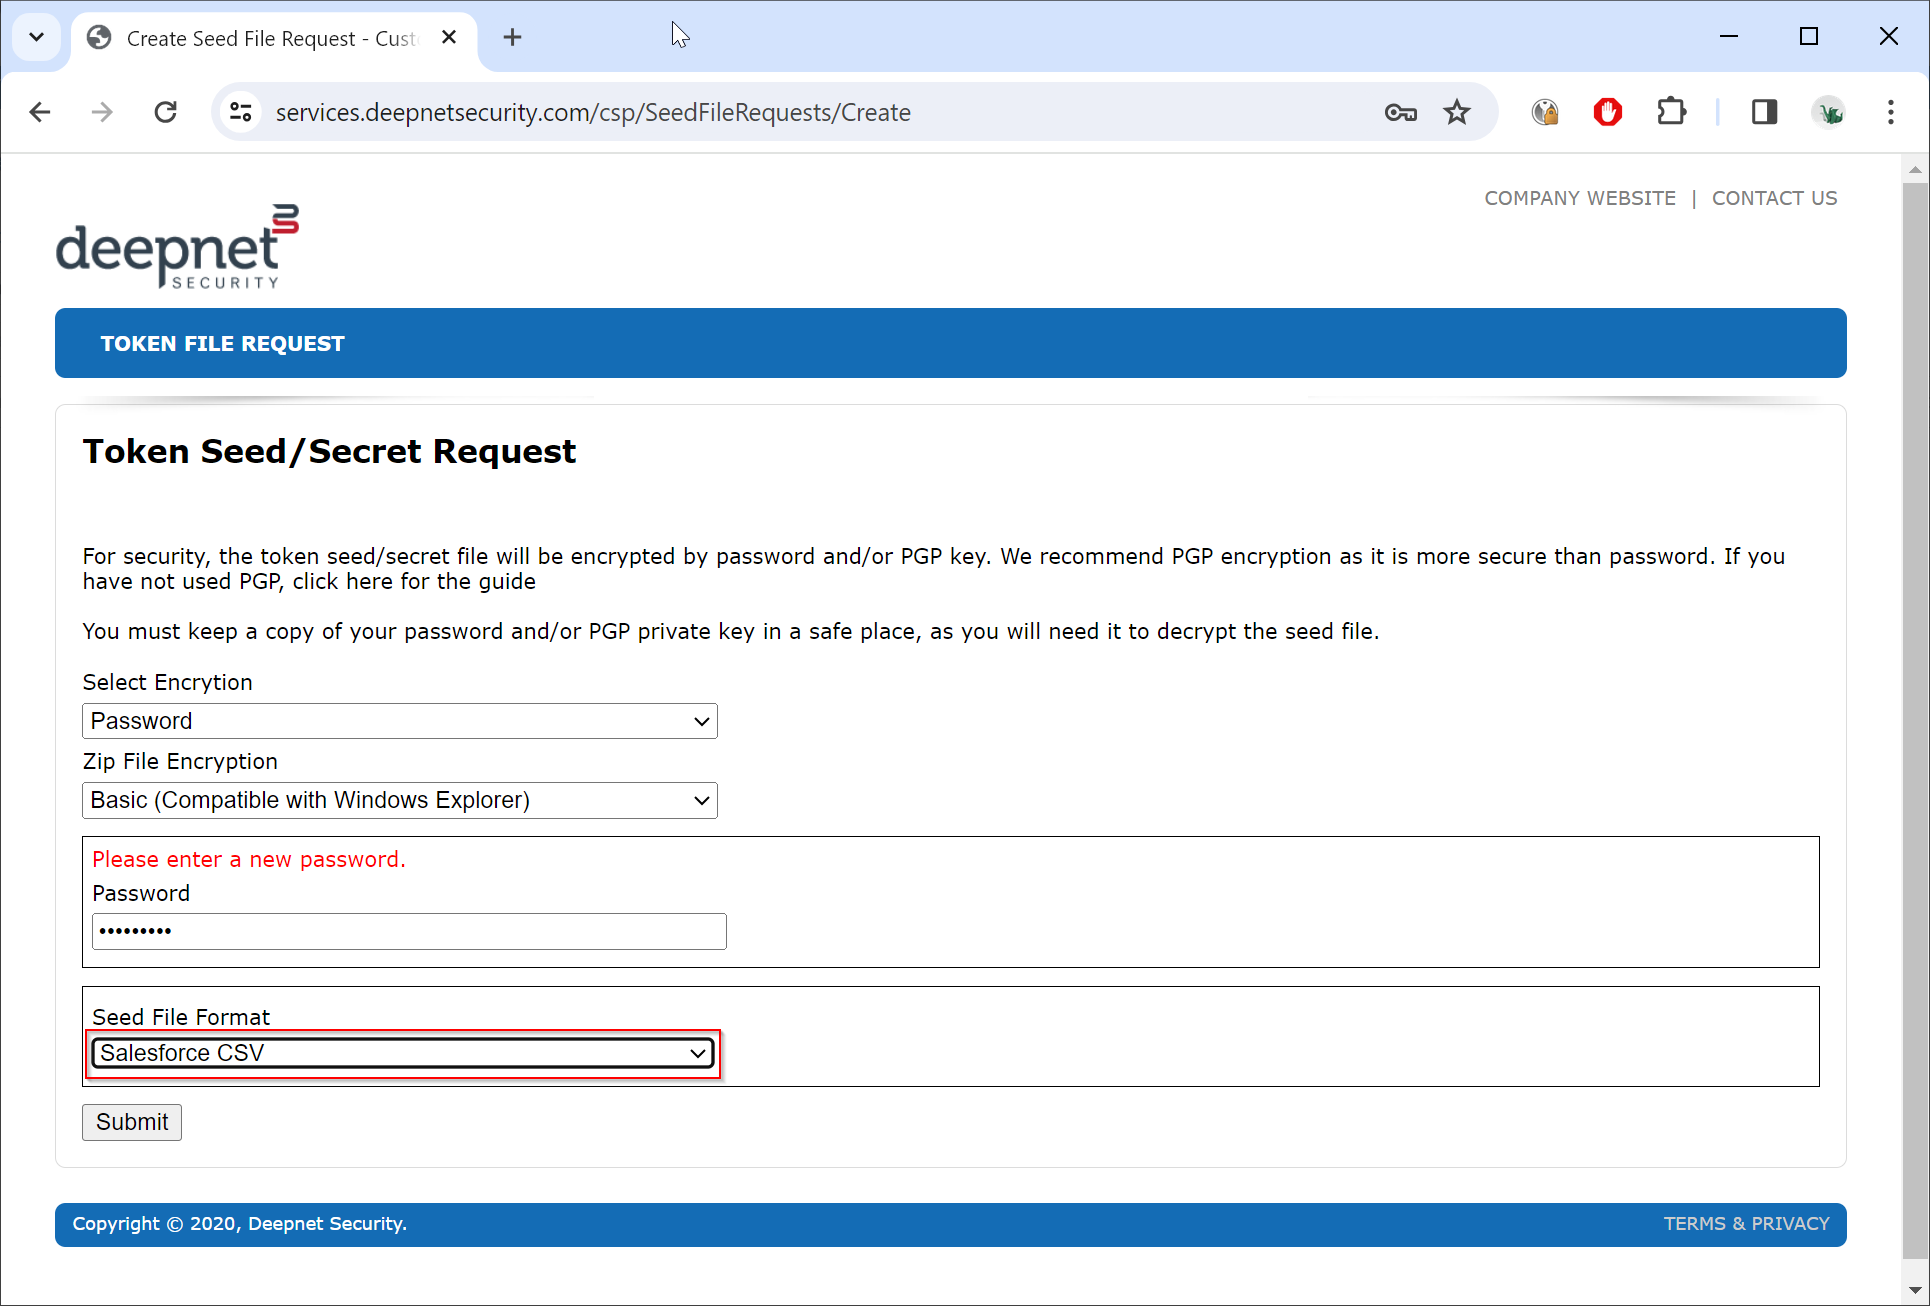Toggle the browser side panel
The height and width of the screenshot is (1306, 1930).
[x=1764, y=112]
